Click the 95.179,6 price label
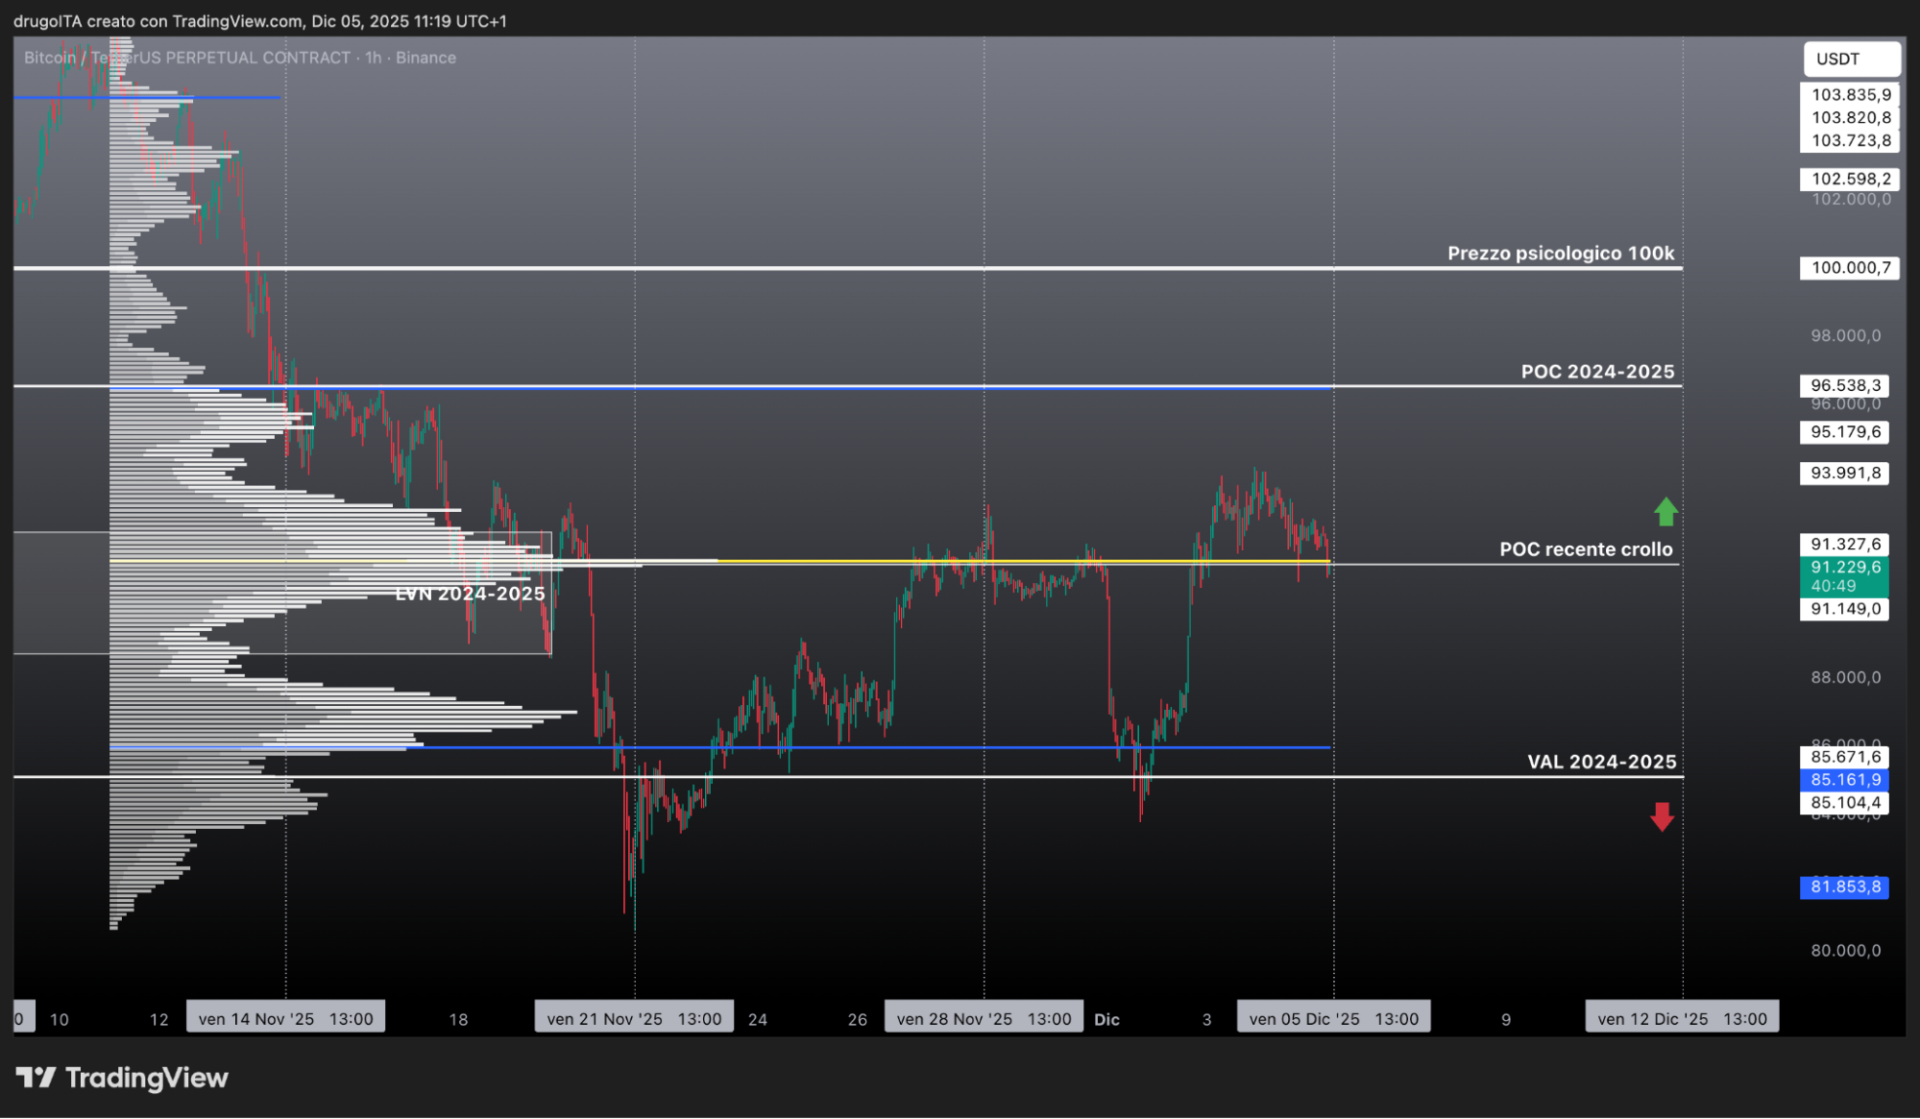 (x=1845, y=432)
